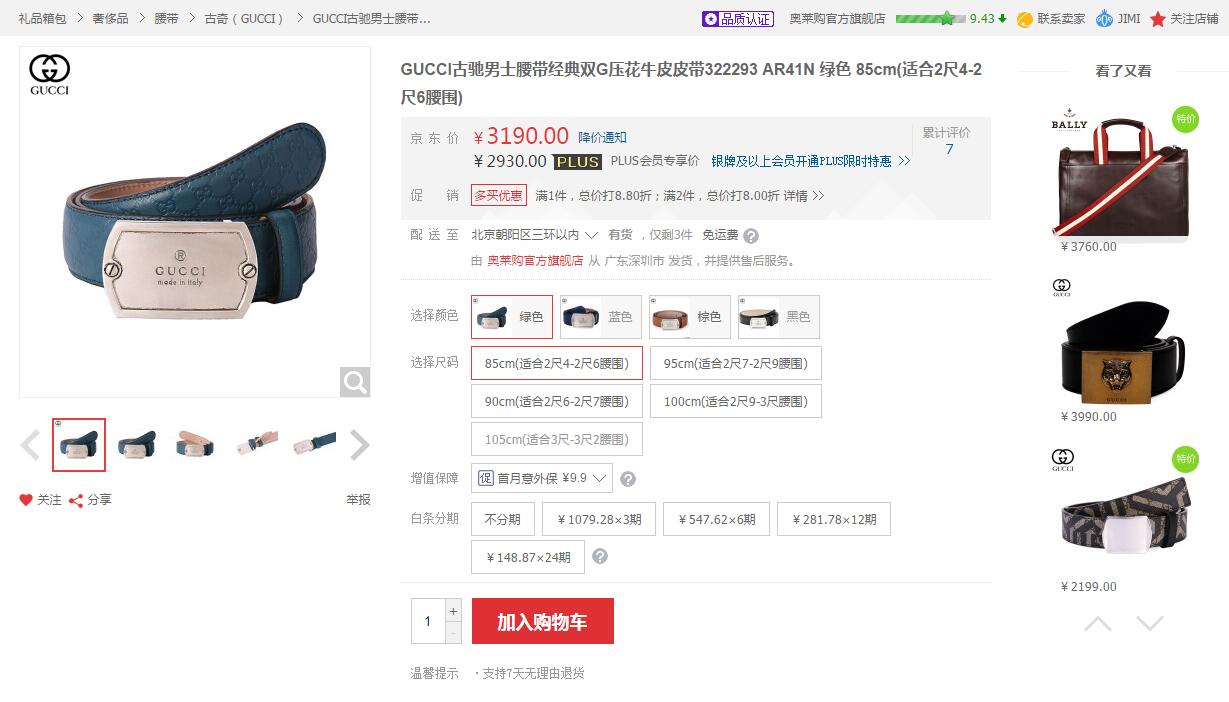Click the 降价通知 price alert link
The height and width of the screenshot is (702, 1229).
point(603,138)
